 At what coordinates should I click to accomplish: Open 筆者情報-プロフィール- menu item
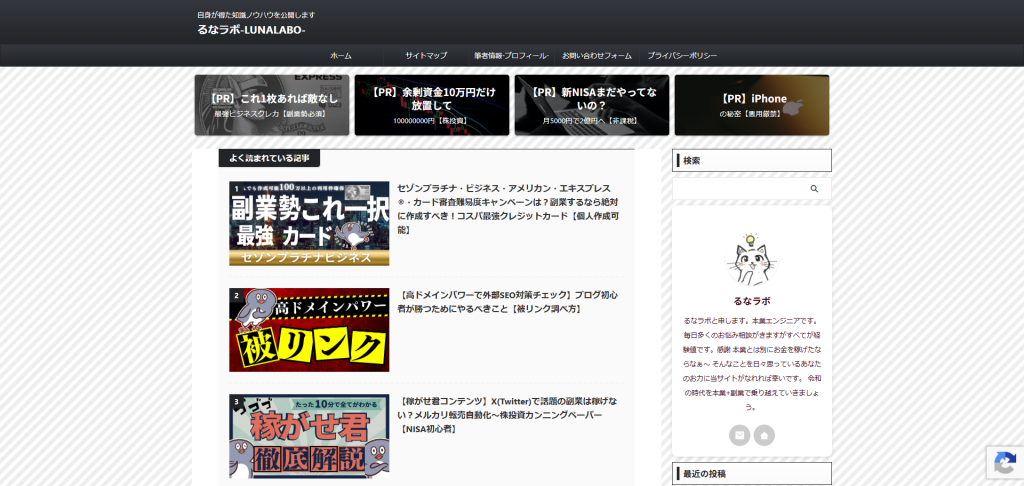[511, 56]
